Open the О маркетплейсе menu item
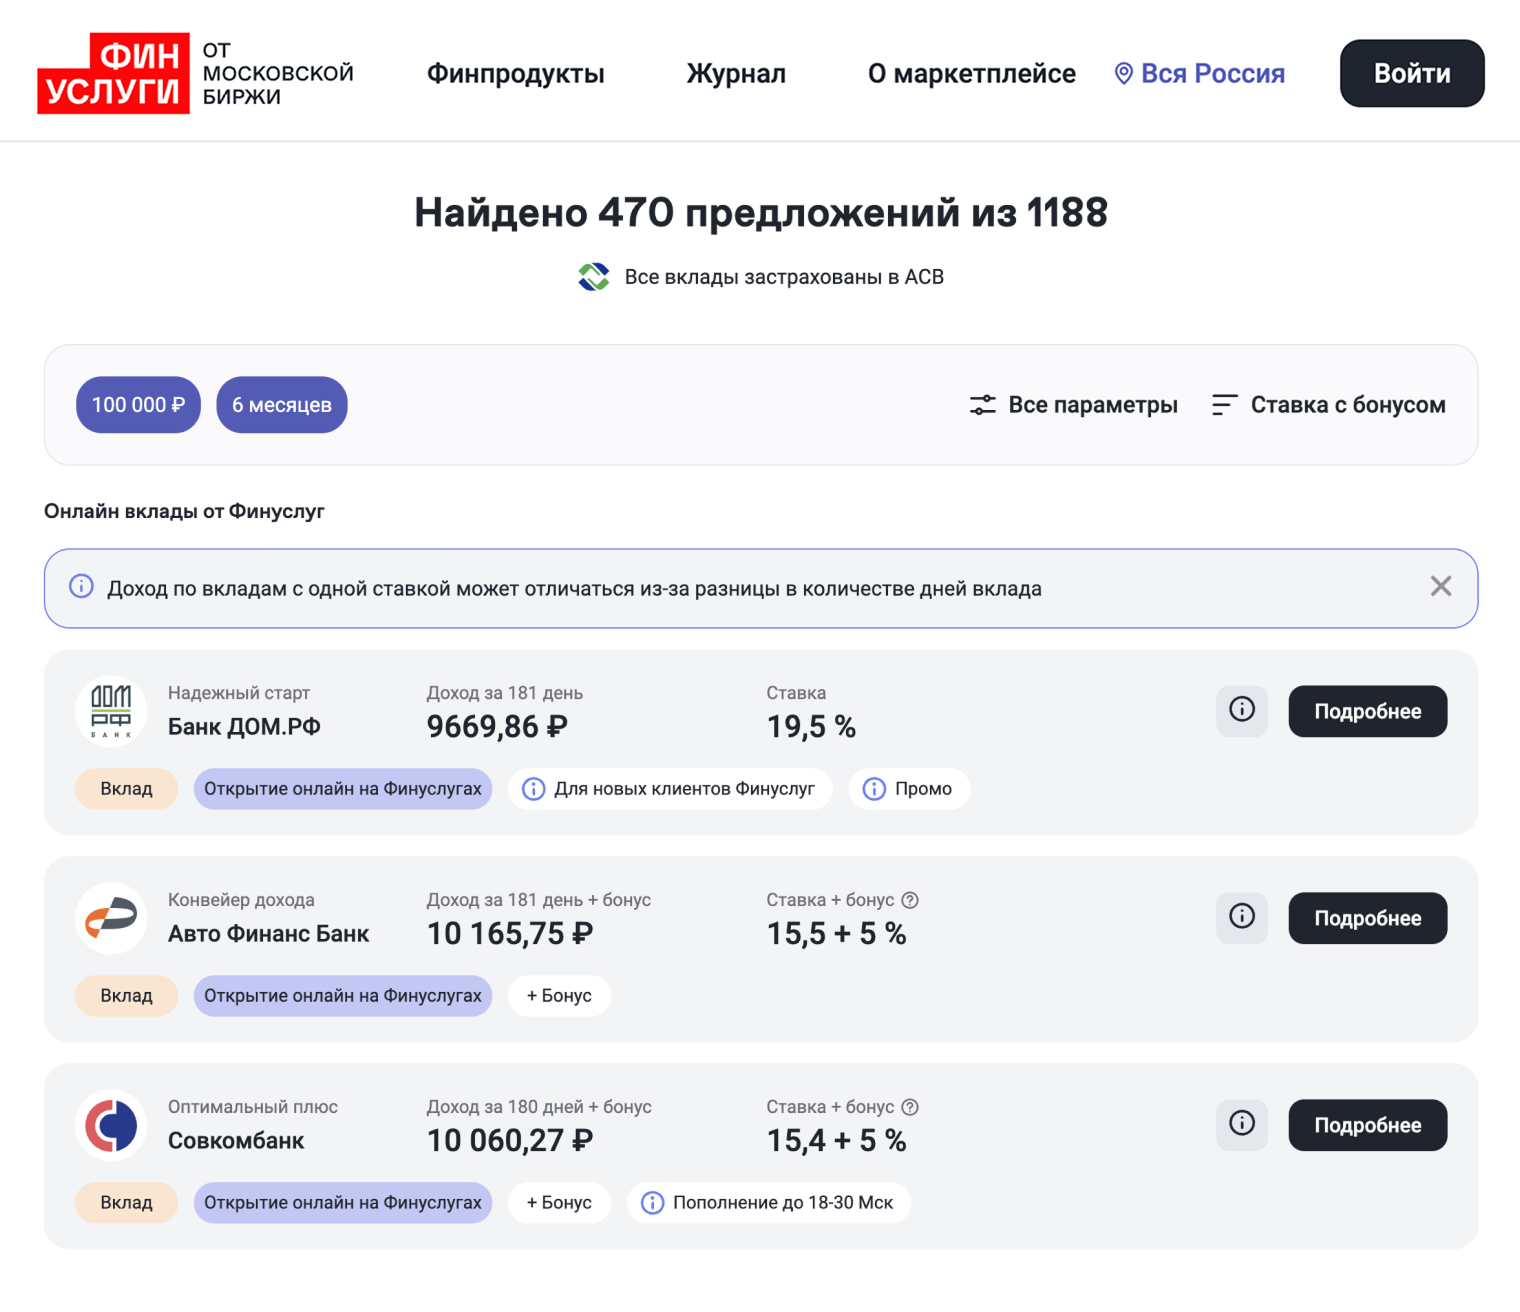 (x=971, y=73)
